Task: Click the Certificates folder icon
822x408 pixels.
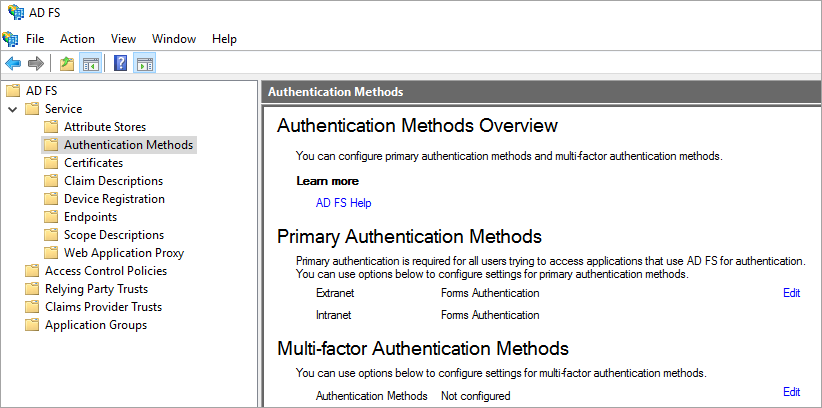Action: (x=51, y=163)
